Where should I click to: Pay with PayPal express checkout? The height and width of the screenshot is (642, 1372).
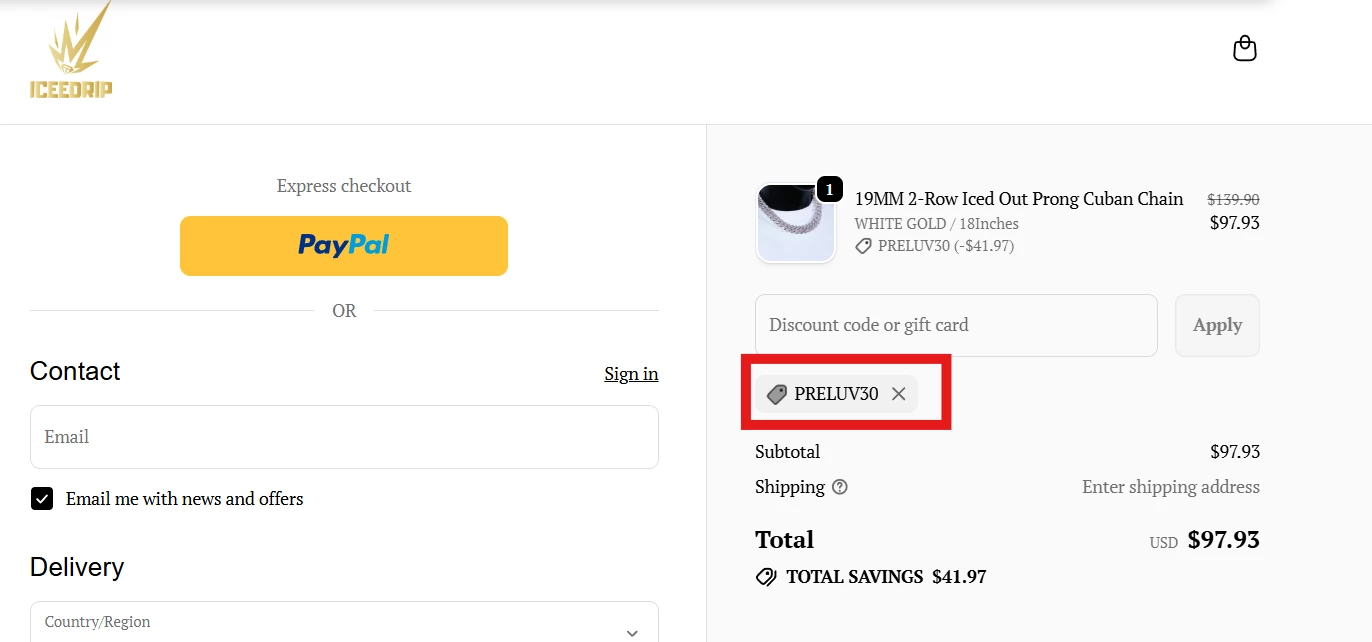click(344, 245)
